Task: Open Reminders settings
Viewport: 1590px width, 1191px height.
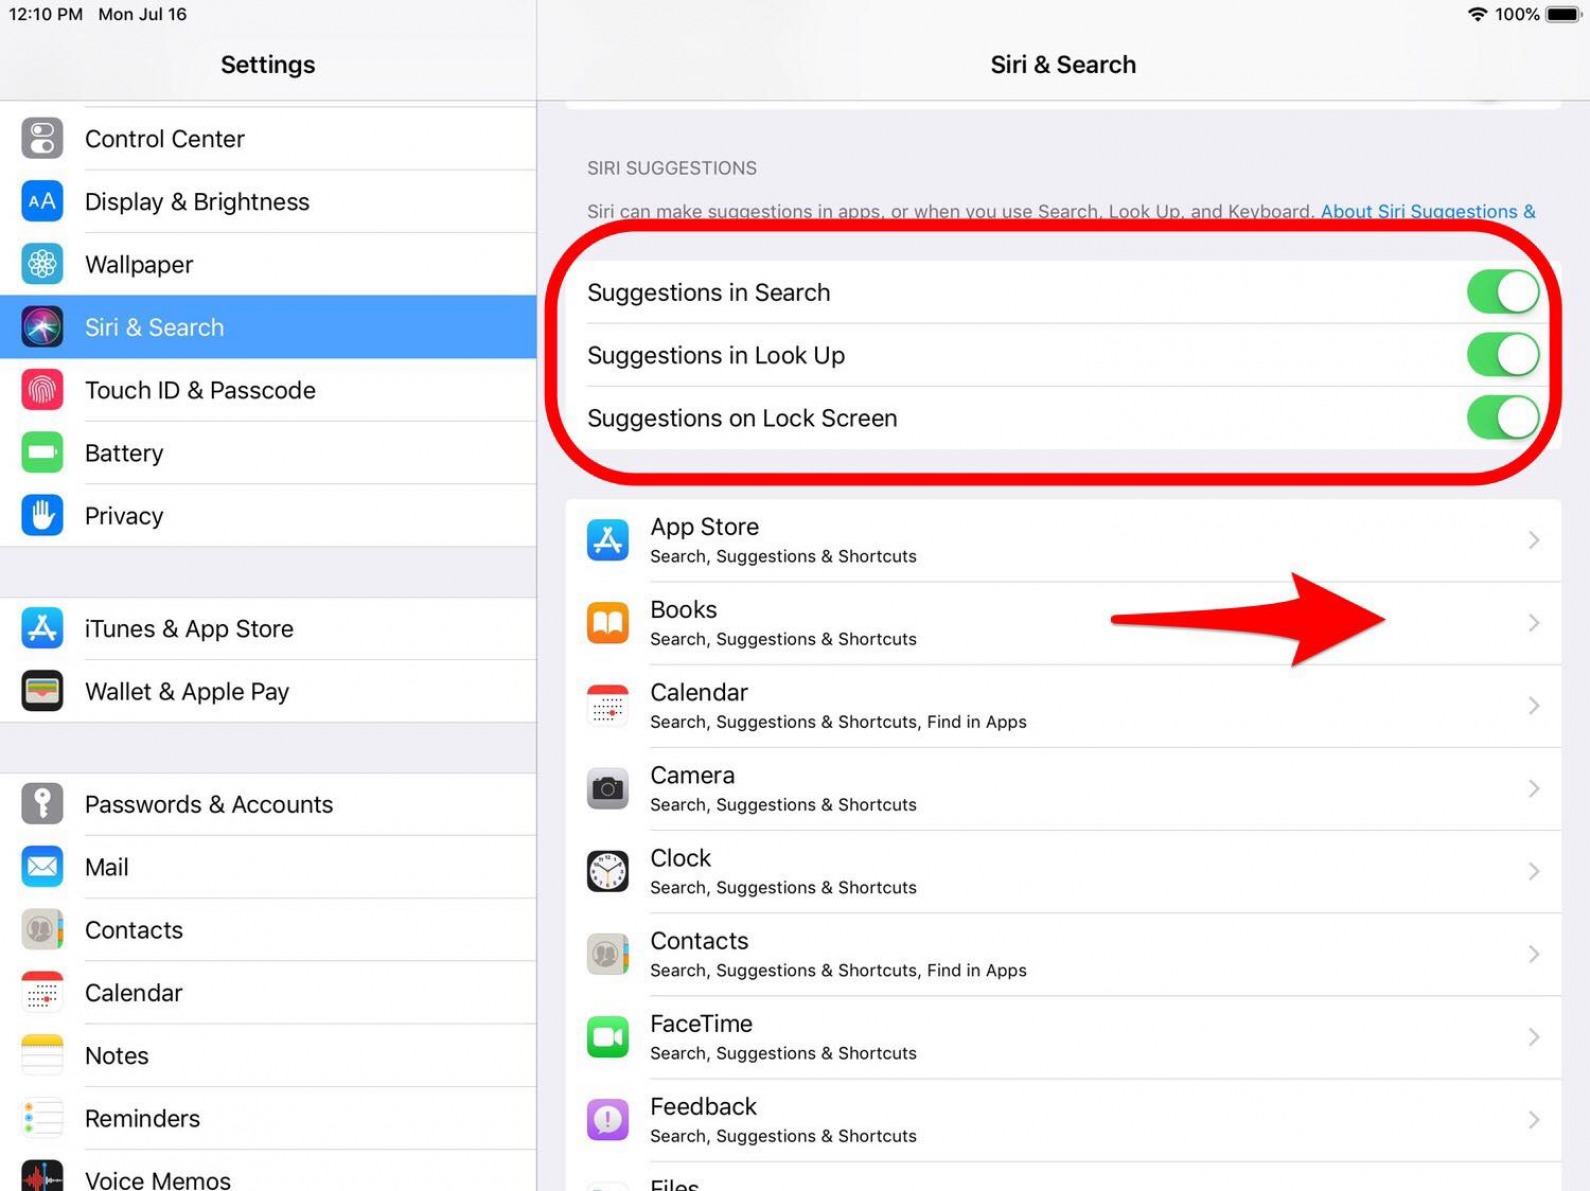Action: point(268,1119)
